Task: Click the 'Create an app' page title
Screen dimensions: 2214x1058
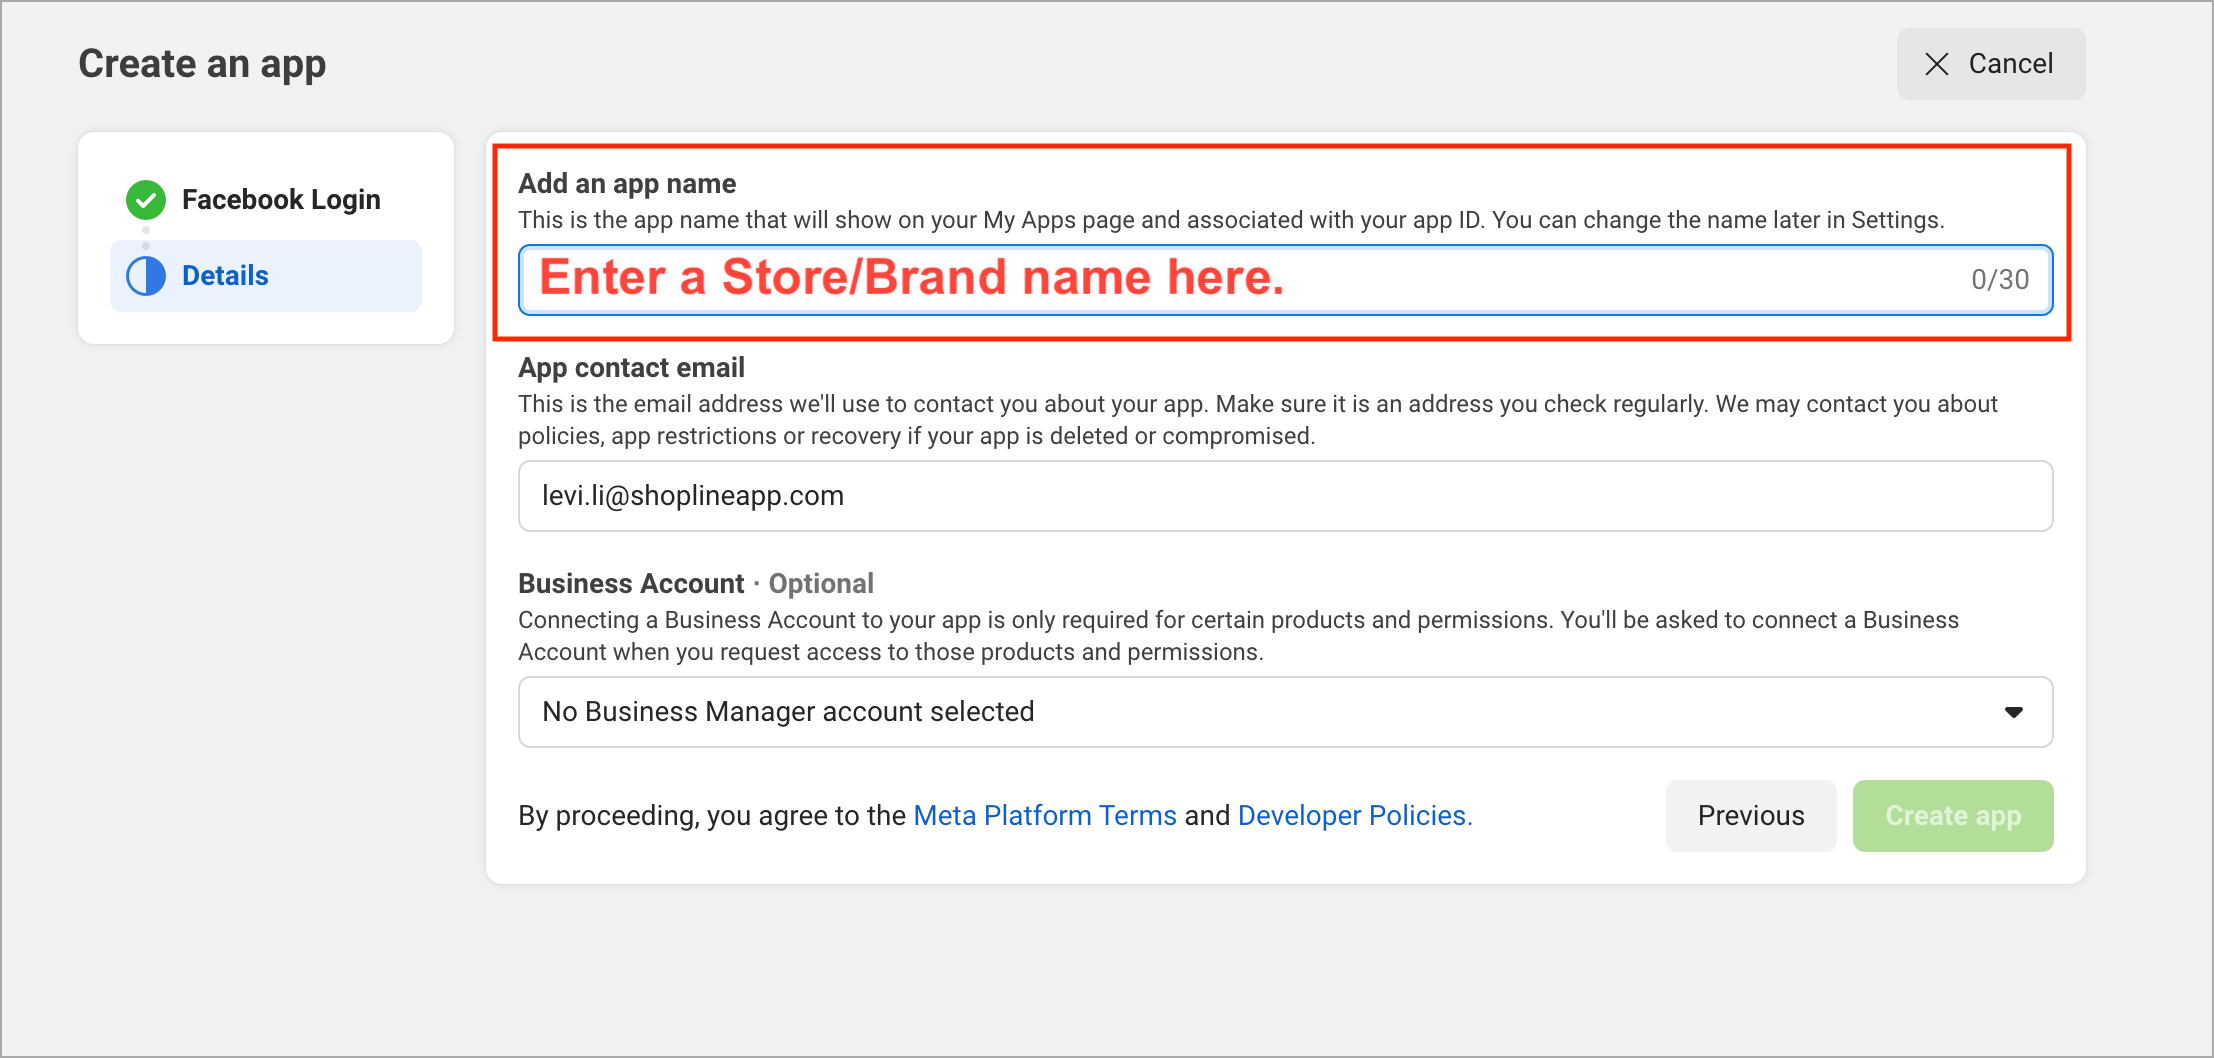Action: (x=202, y=65)
